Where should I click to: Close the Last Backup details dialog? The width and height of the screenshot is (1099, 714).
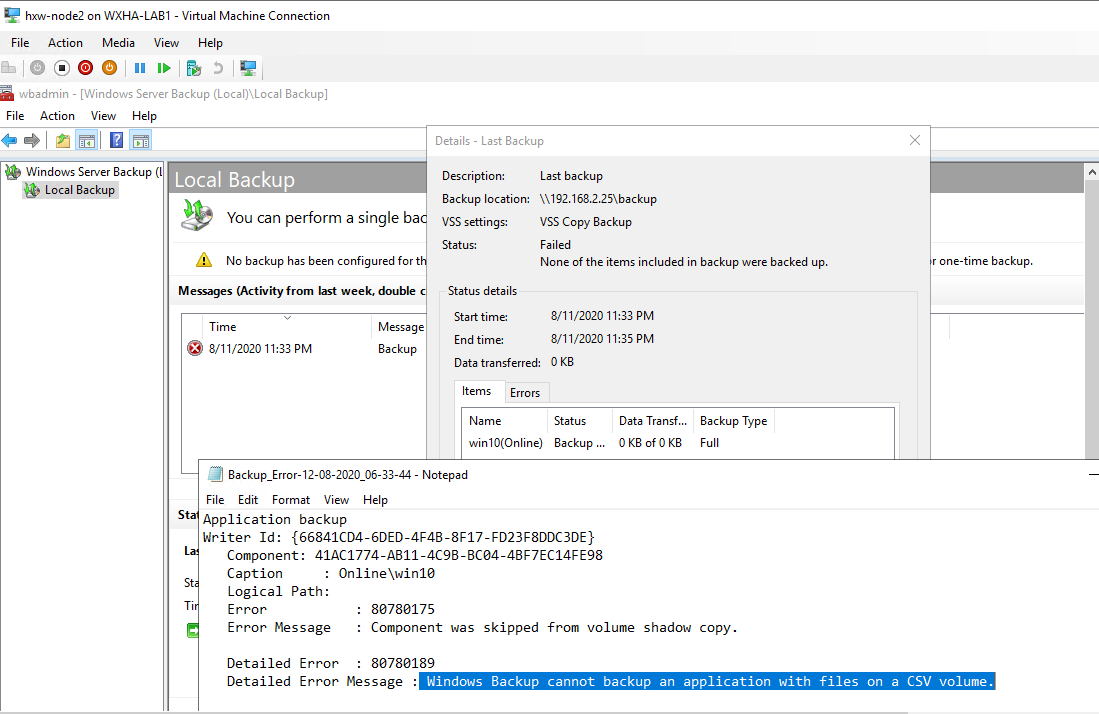(914, 140)
